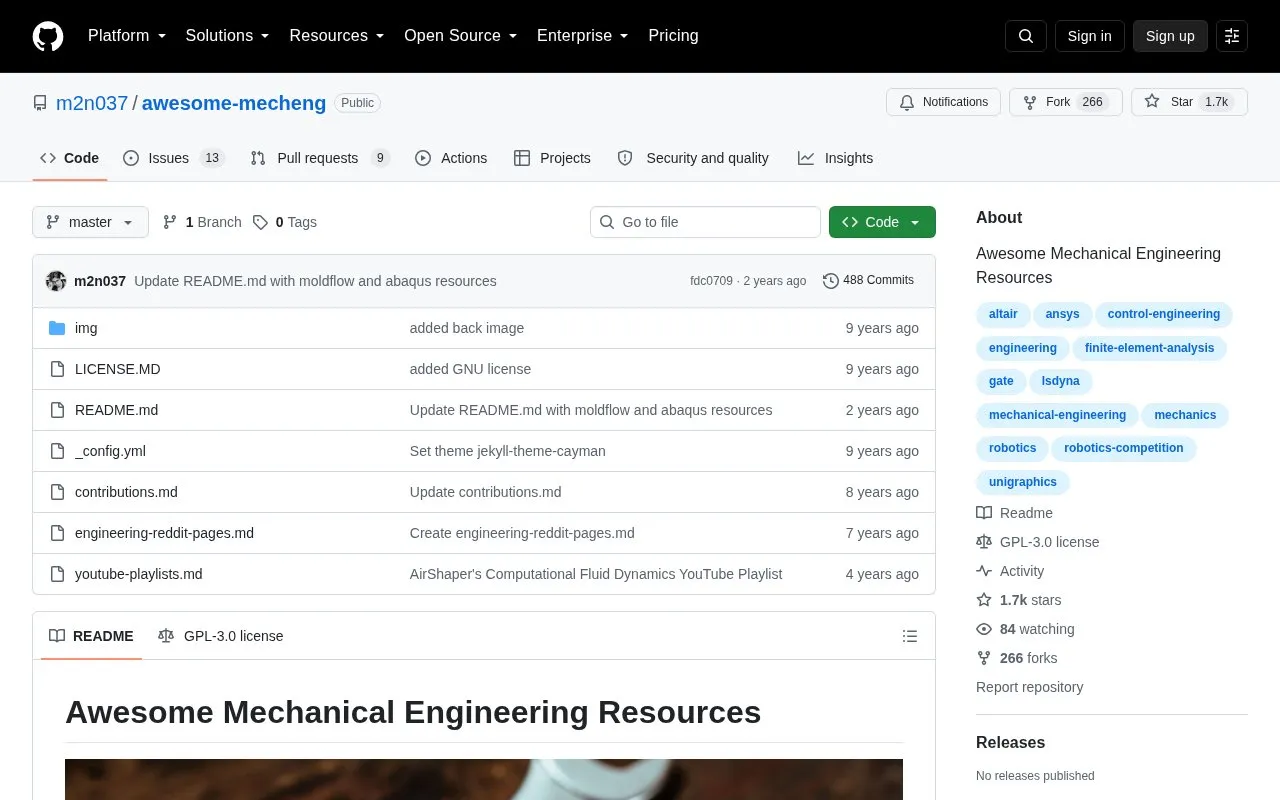The width and height of the screenshot is (1280, 800).
Task: Click the m2n037 avatar in the commit row
Action: tap(56, 281)
